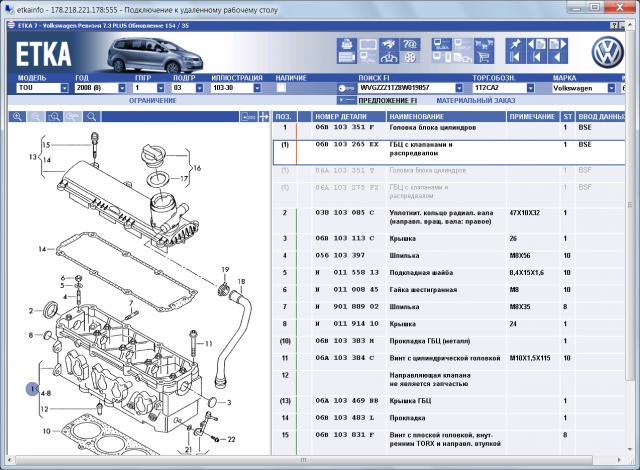
Task: Click the illustration list layout icon
Action: [248, 117]
